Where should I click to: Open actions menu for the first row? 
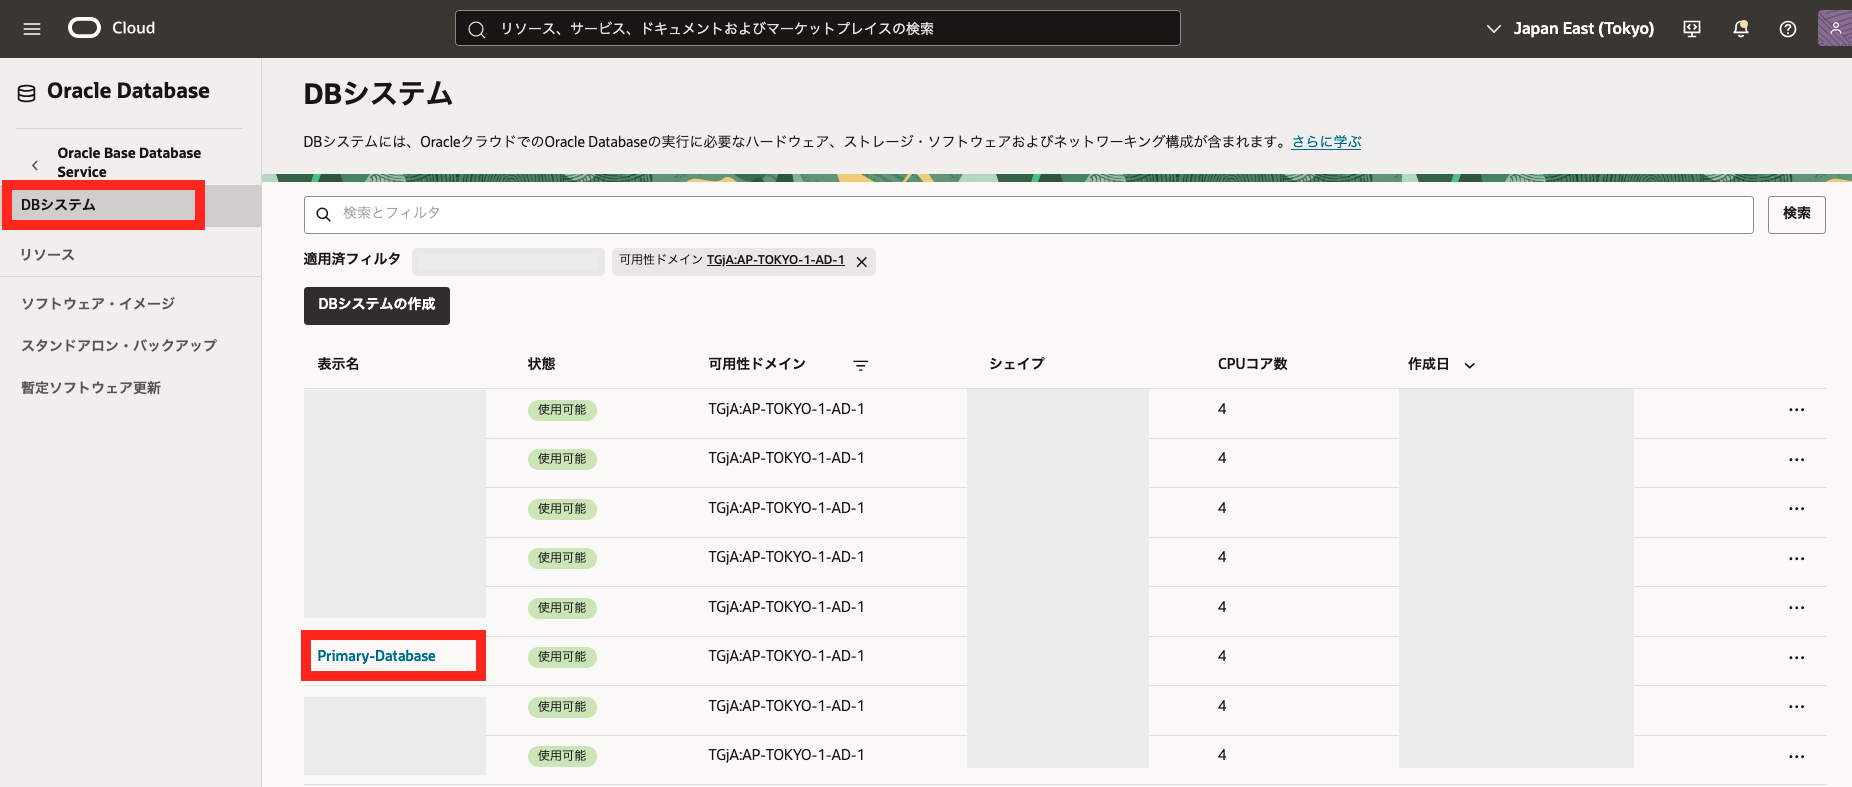pos(1796,410)
